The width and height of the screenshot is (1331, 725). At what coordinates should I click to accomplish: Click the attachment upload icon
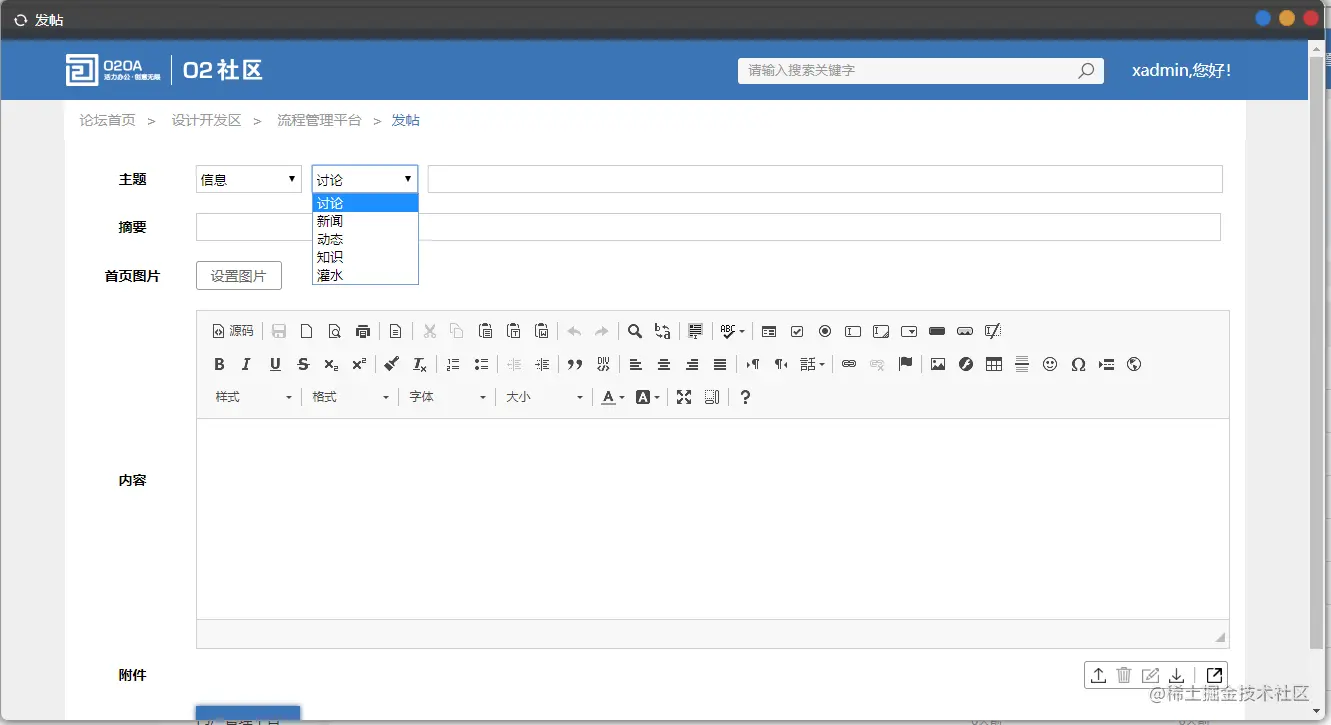click(x=1098, y=675)
